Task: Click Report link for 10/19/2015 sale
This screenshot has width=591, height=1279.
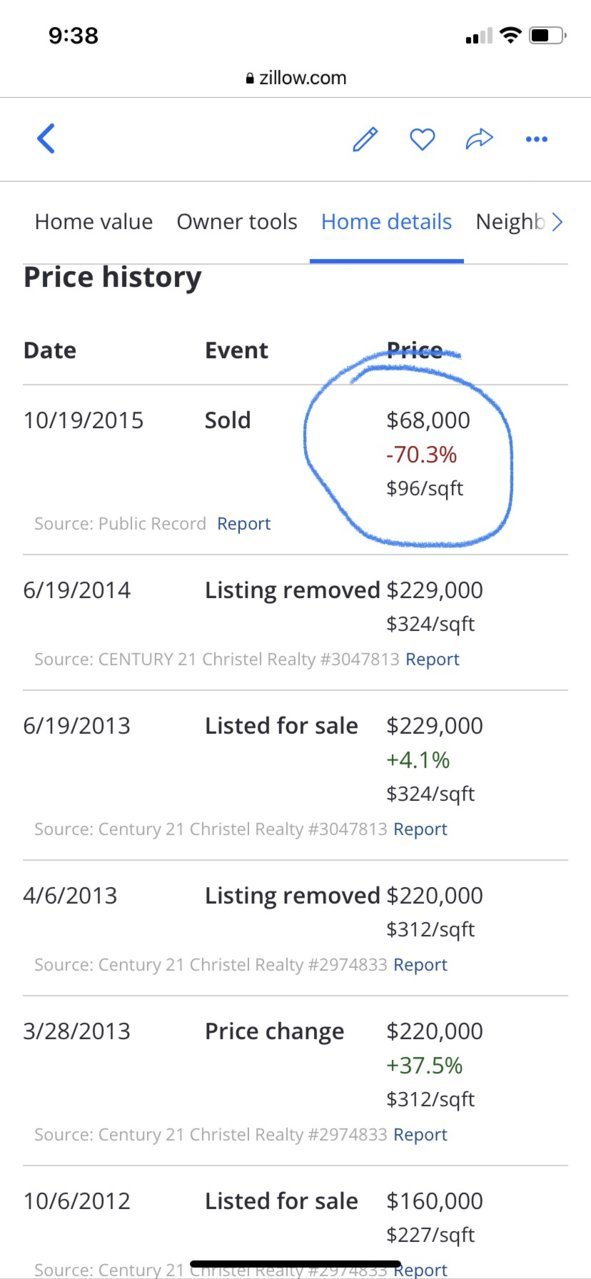Action: [x=244, y=523]
